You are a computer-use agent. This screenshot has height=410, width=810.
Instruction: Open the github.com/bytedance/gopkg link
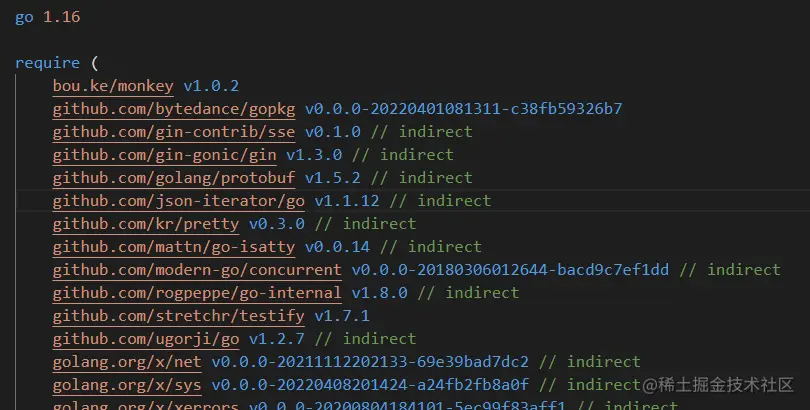tap(174, 109)
